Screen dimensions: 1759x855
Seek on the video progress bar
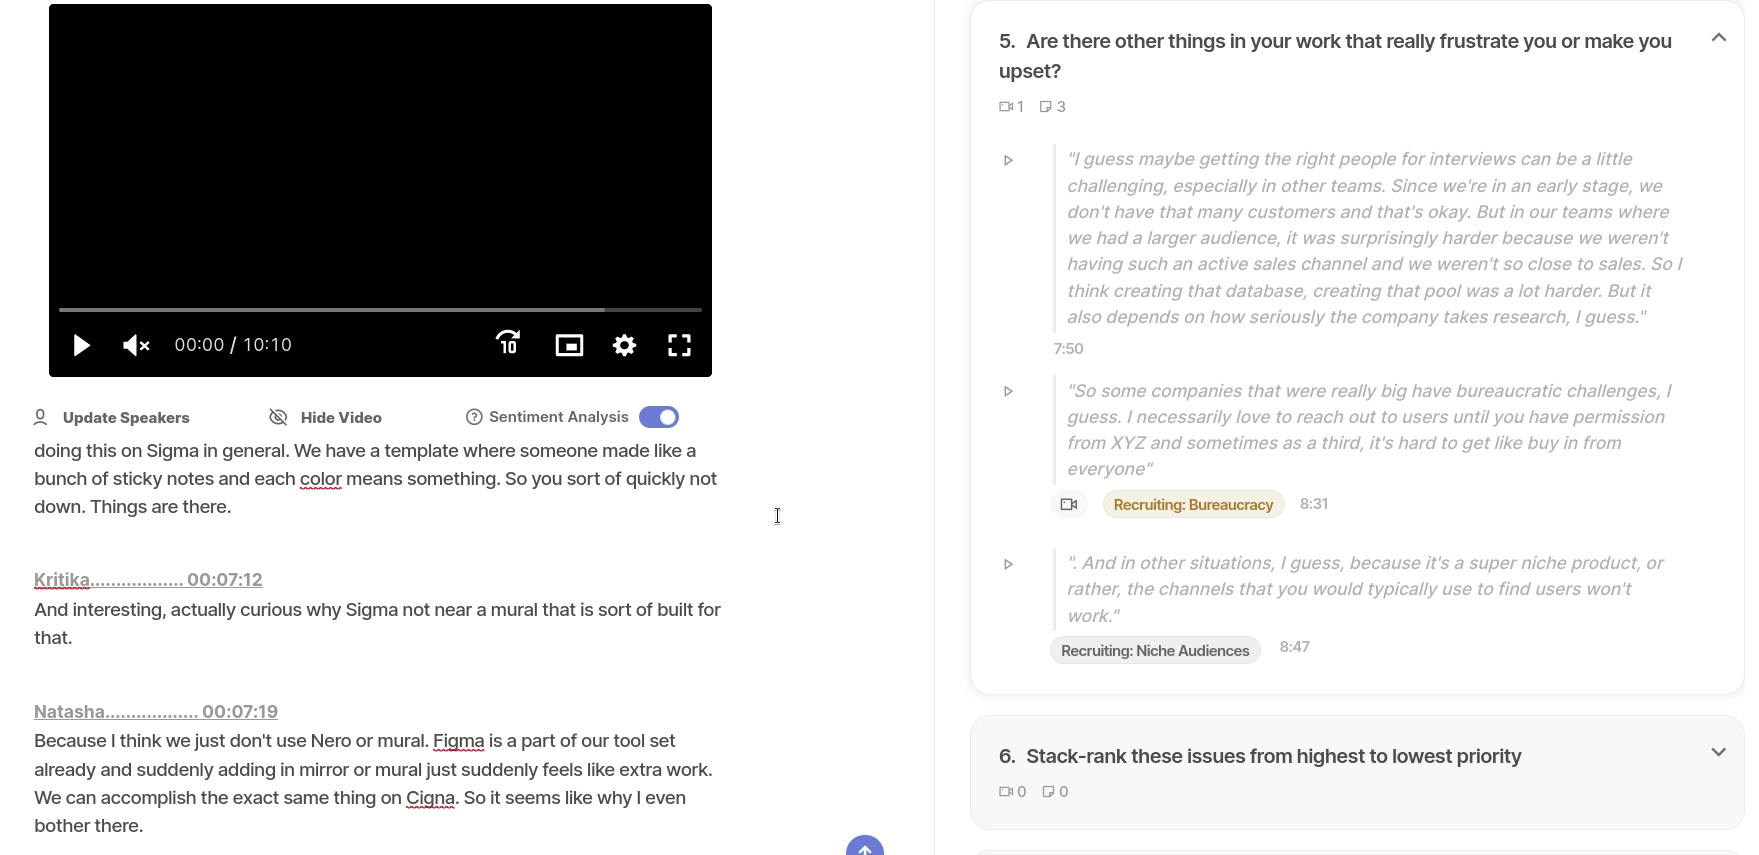380,310
